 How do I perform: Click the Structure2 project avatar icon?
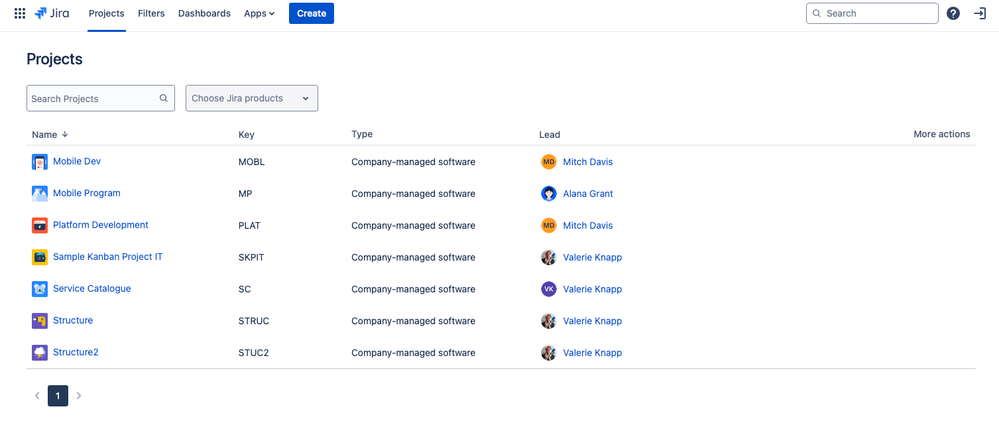click(x=40, y=353)
